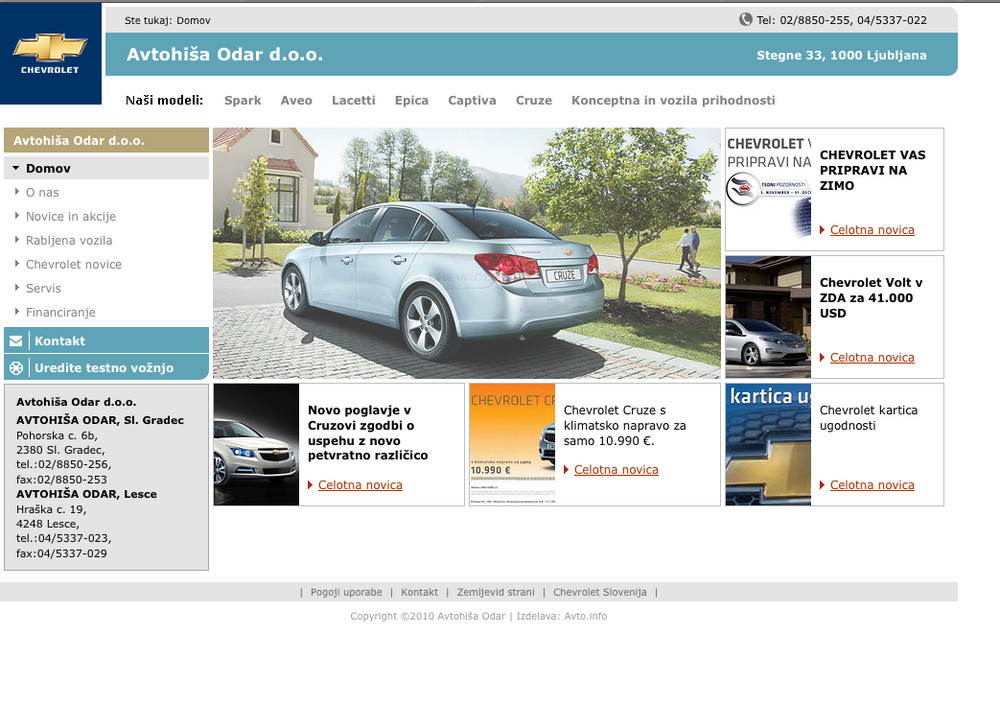Screen dimensions: 1000x704
Task: Click the Chevrolet Volt news thumbnail
Action: 768,317
